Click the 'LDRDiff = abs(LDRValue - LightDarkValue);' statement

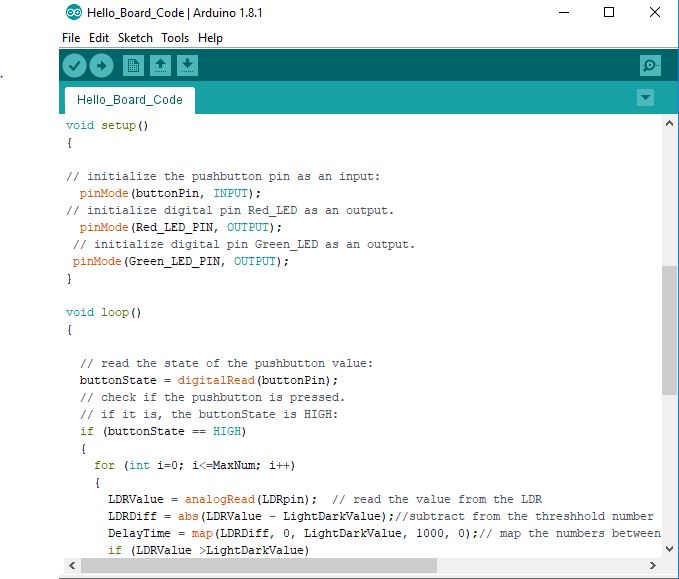[251, 516]
